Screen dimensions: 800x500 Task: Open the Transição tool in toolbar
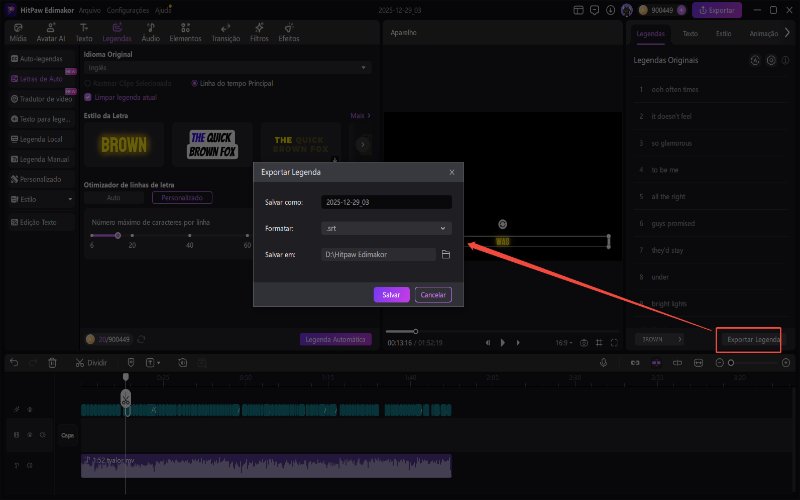pyautogui.click(x=225, y=30)
